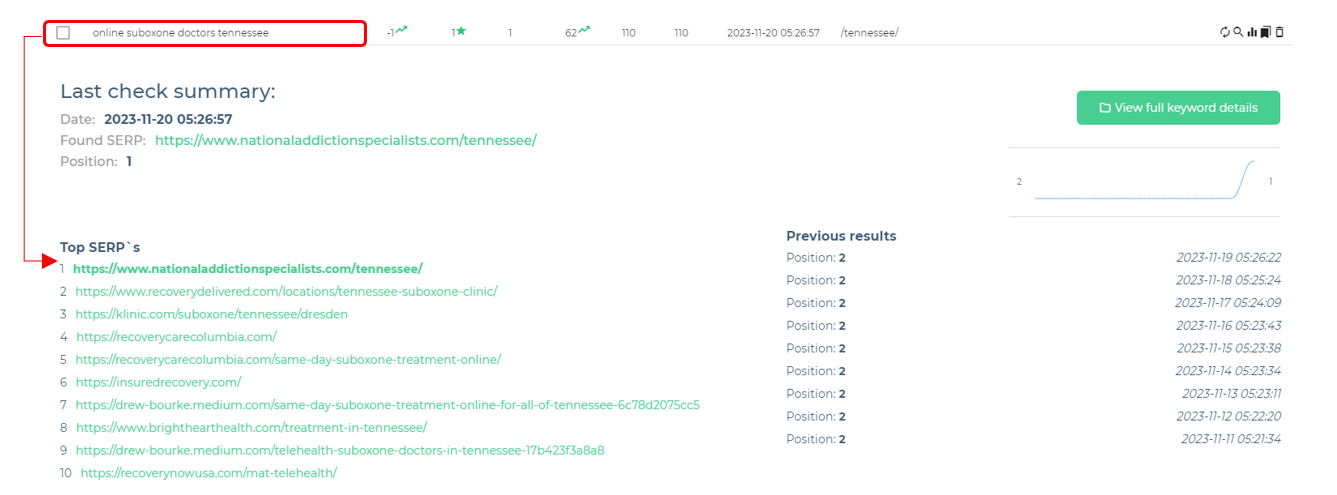This screenshot has height=495, width=1337.
Task: Visit the klinic.com suboxone dresden link
Action: pyautogui.click(x=211, y=314)
